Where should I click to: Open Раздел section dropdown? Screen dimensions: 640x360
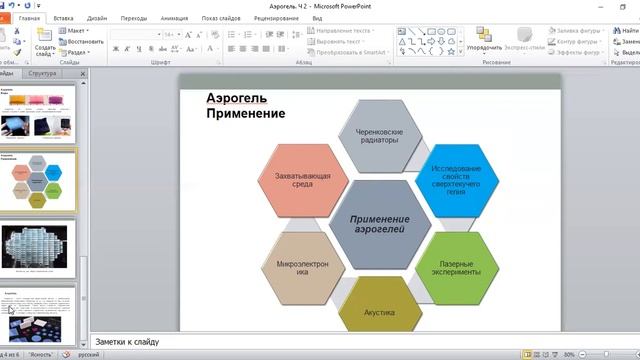pos(75,53)
